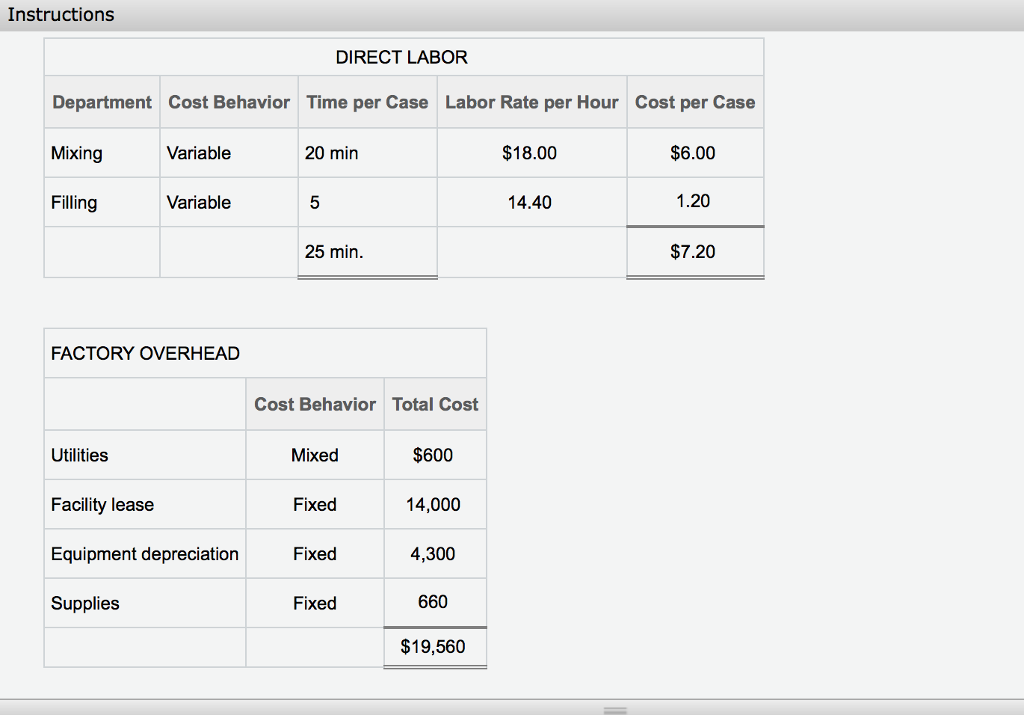Click the 4,300 depreciation cost cell
Image resolution: width=1024 pixels, height=715 pixels.
(x=434, y=553)
